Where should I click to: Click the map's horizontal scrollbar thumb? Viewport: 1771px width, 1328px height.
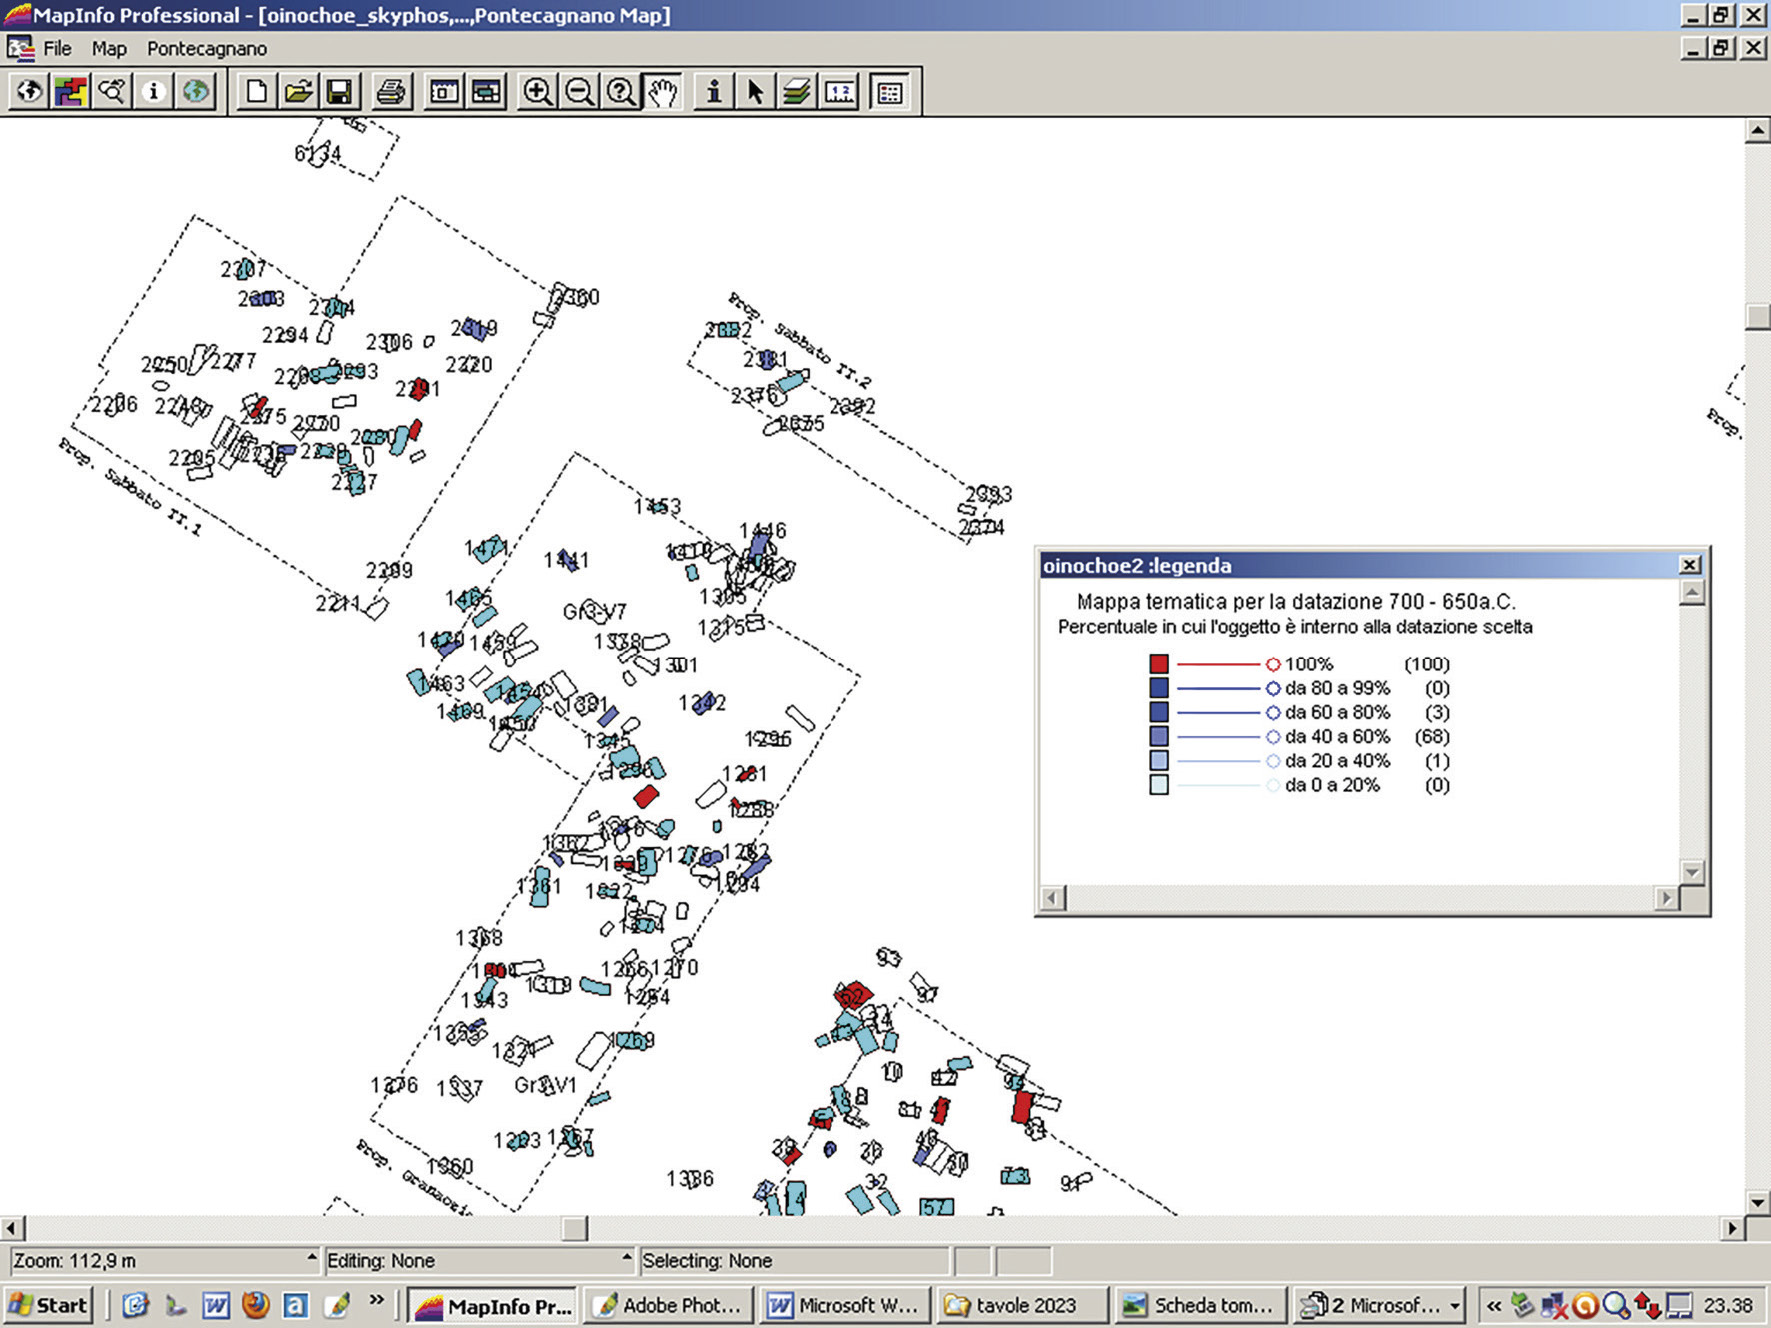coord(575,1228)
